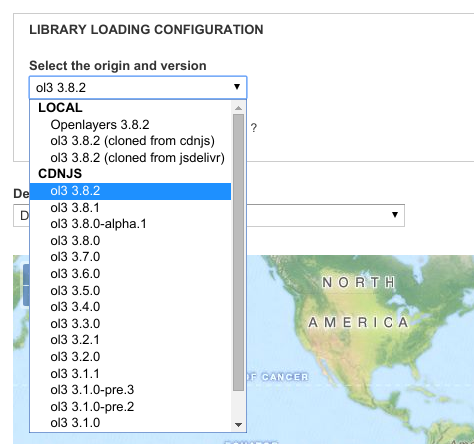Select ol3 3.7.0 version
The height and width of the screenshot is (444, 474).
click(x=130, y=257)
